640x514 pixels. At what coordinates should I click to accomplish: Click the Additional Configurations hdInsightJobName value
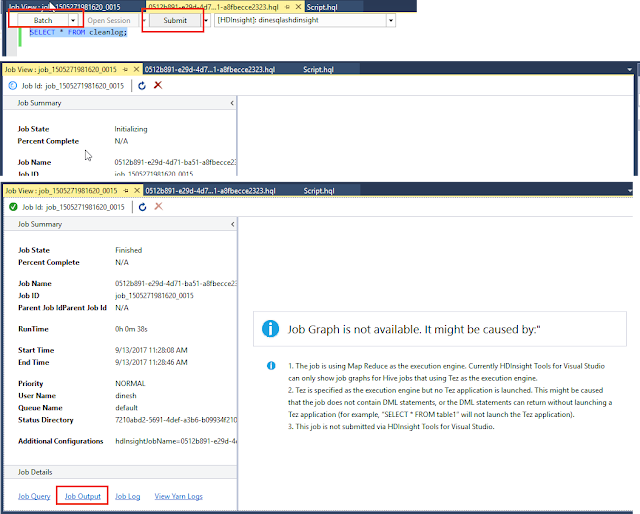tap(176, 441)
